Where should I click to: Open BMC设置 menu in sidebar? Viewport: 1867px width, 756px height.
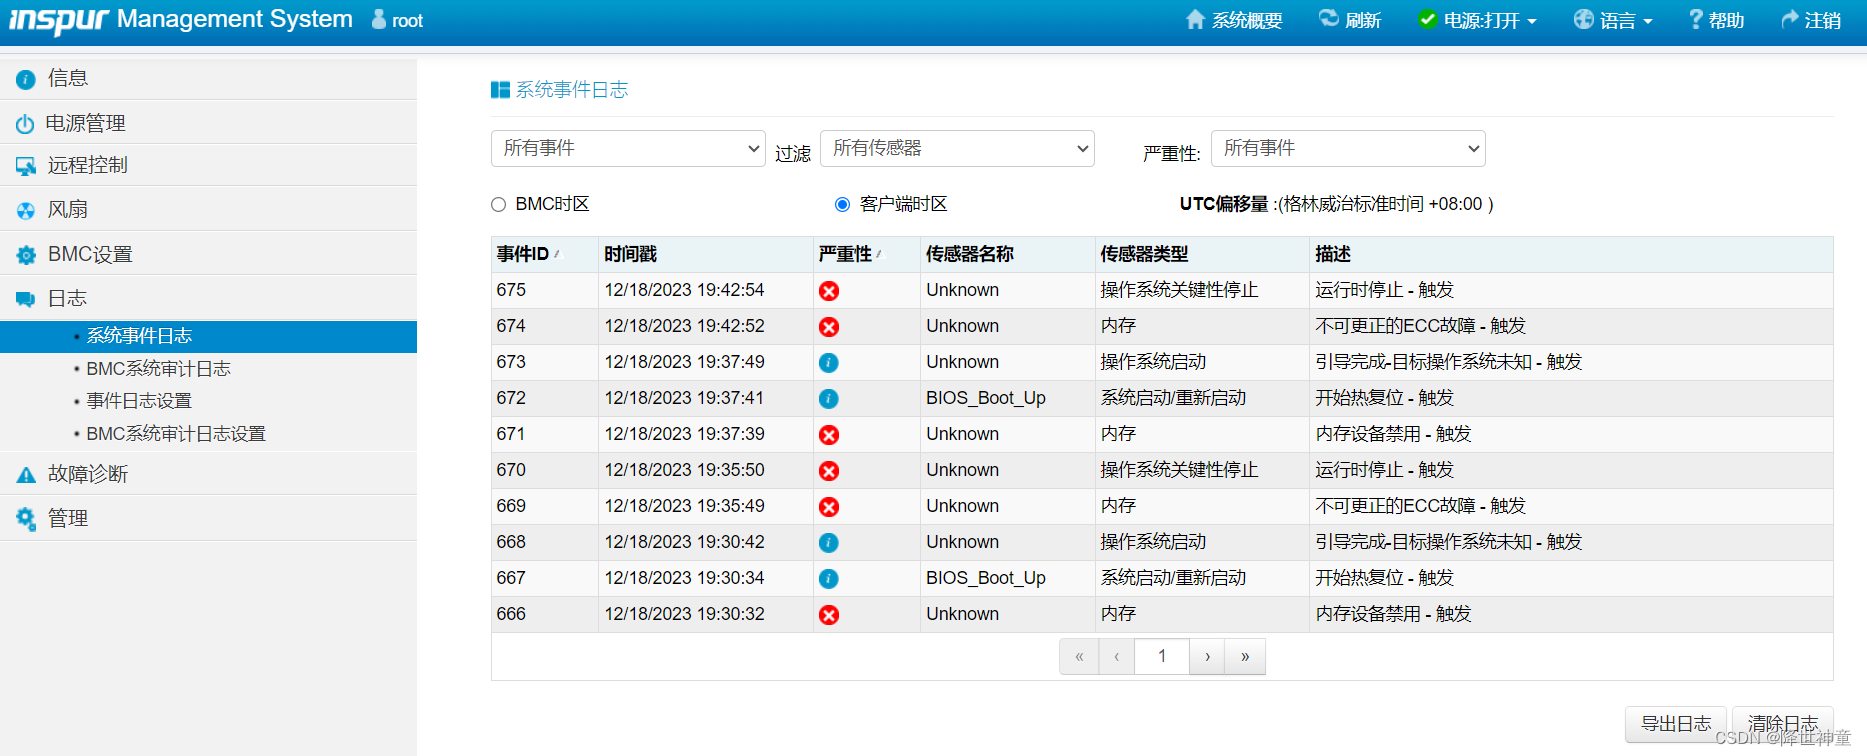(x=208, y=254)
